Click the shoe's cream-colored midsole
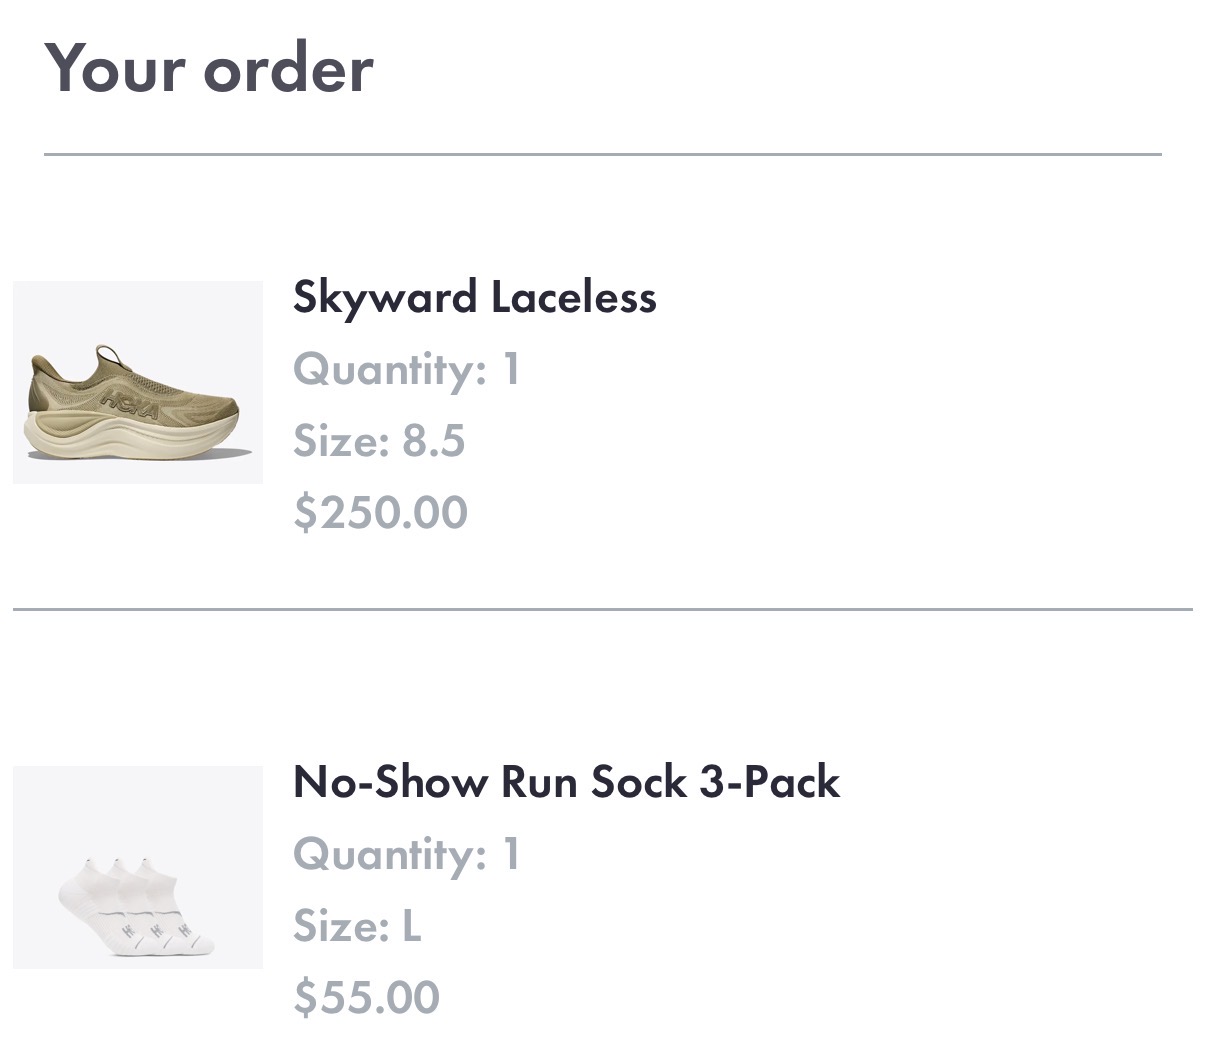1206x1059 pixels. point(135,440)
